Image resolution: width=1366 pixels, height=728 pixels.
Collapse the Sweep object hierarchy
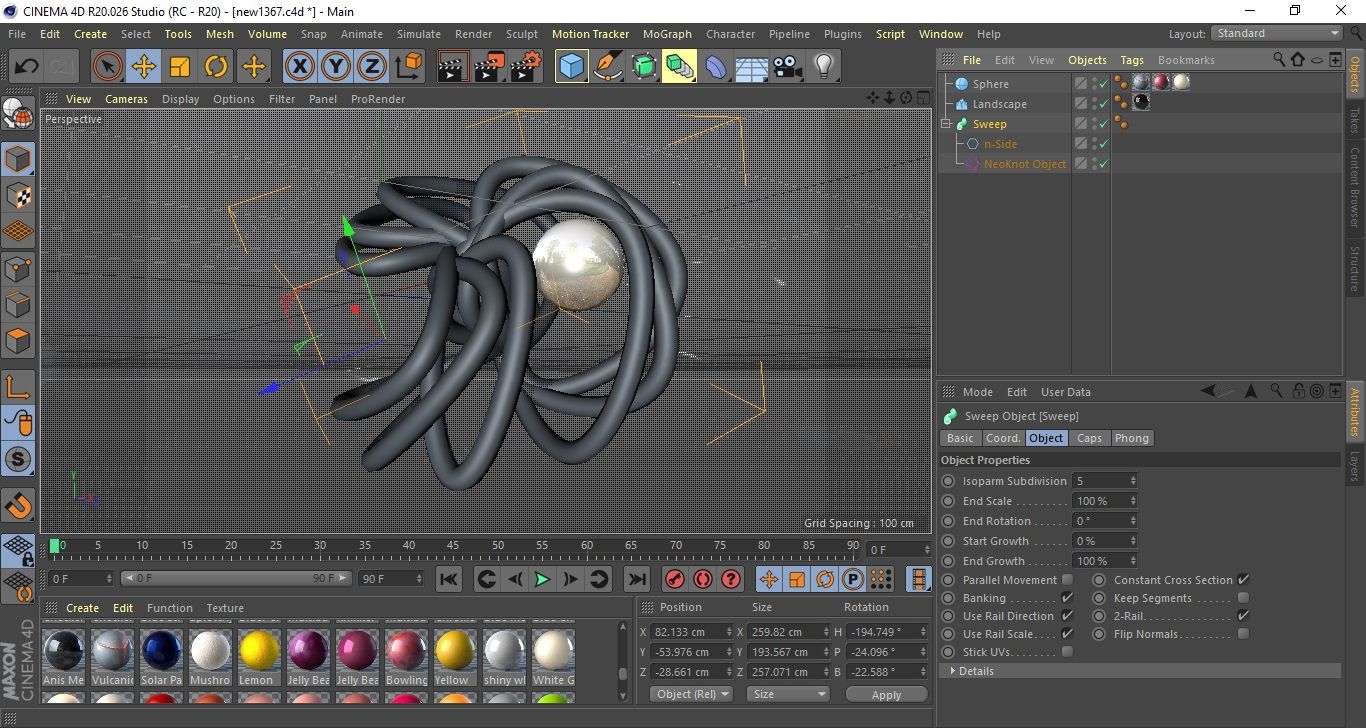[x=946, y=124]
